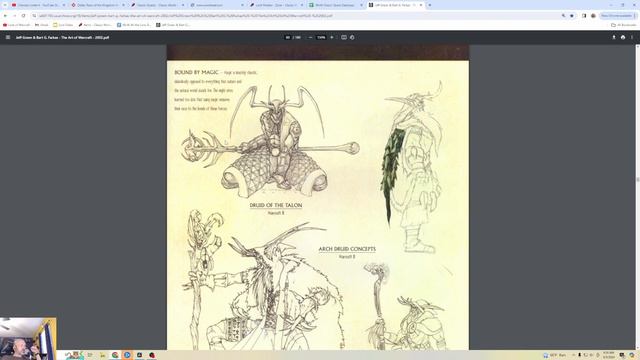Click the zoom magnifier icon in address bar
640x360 pixels.
coord(563,16)
